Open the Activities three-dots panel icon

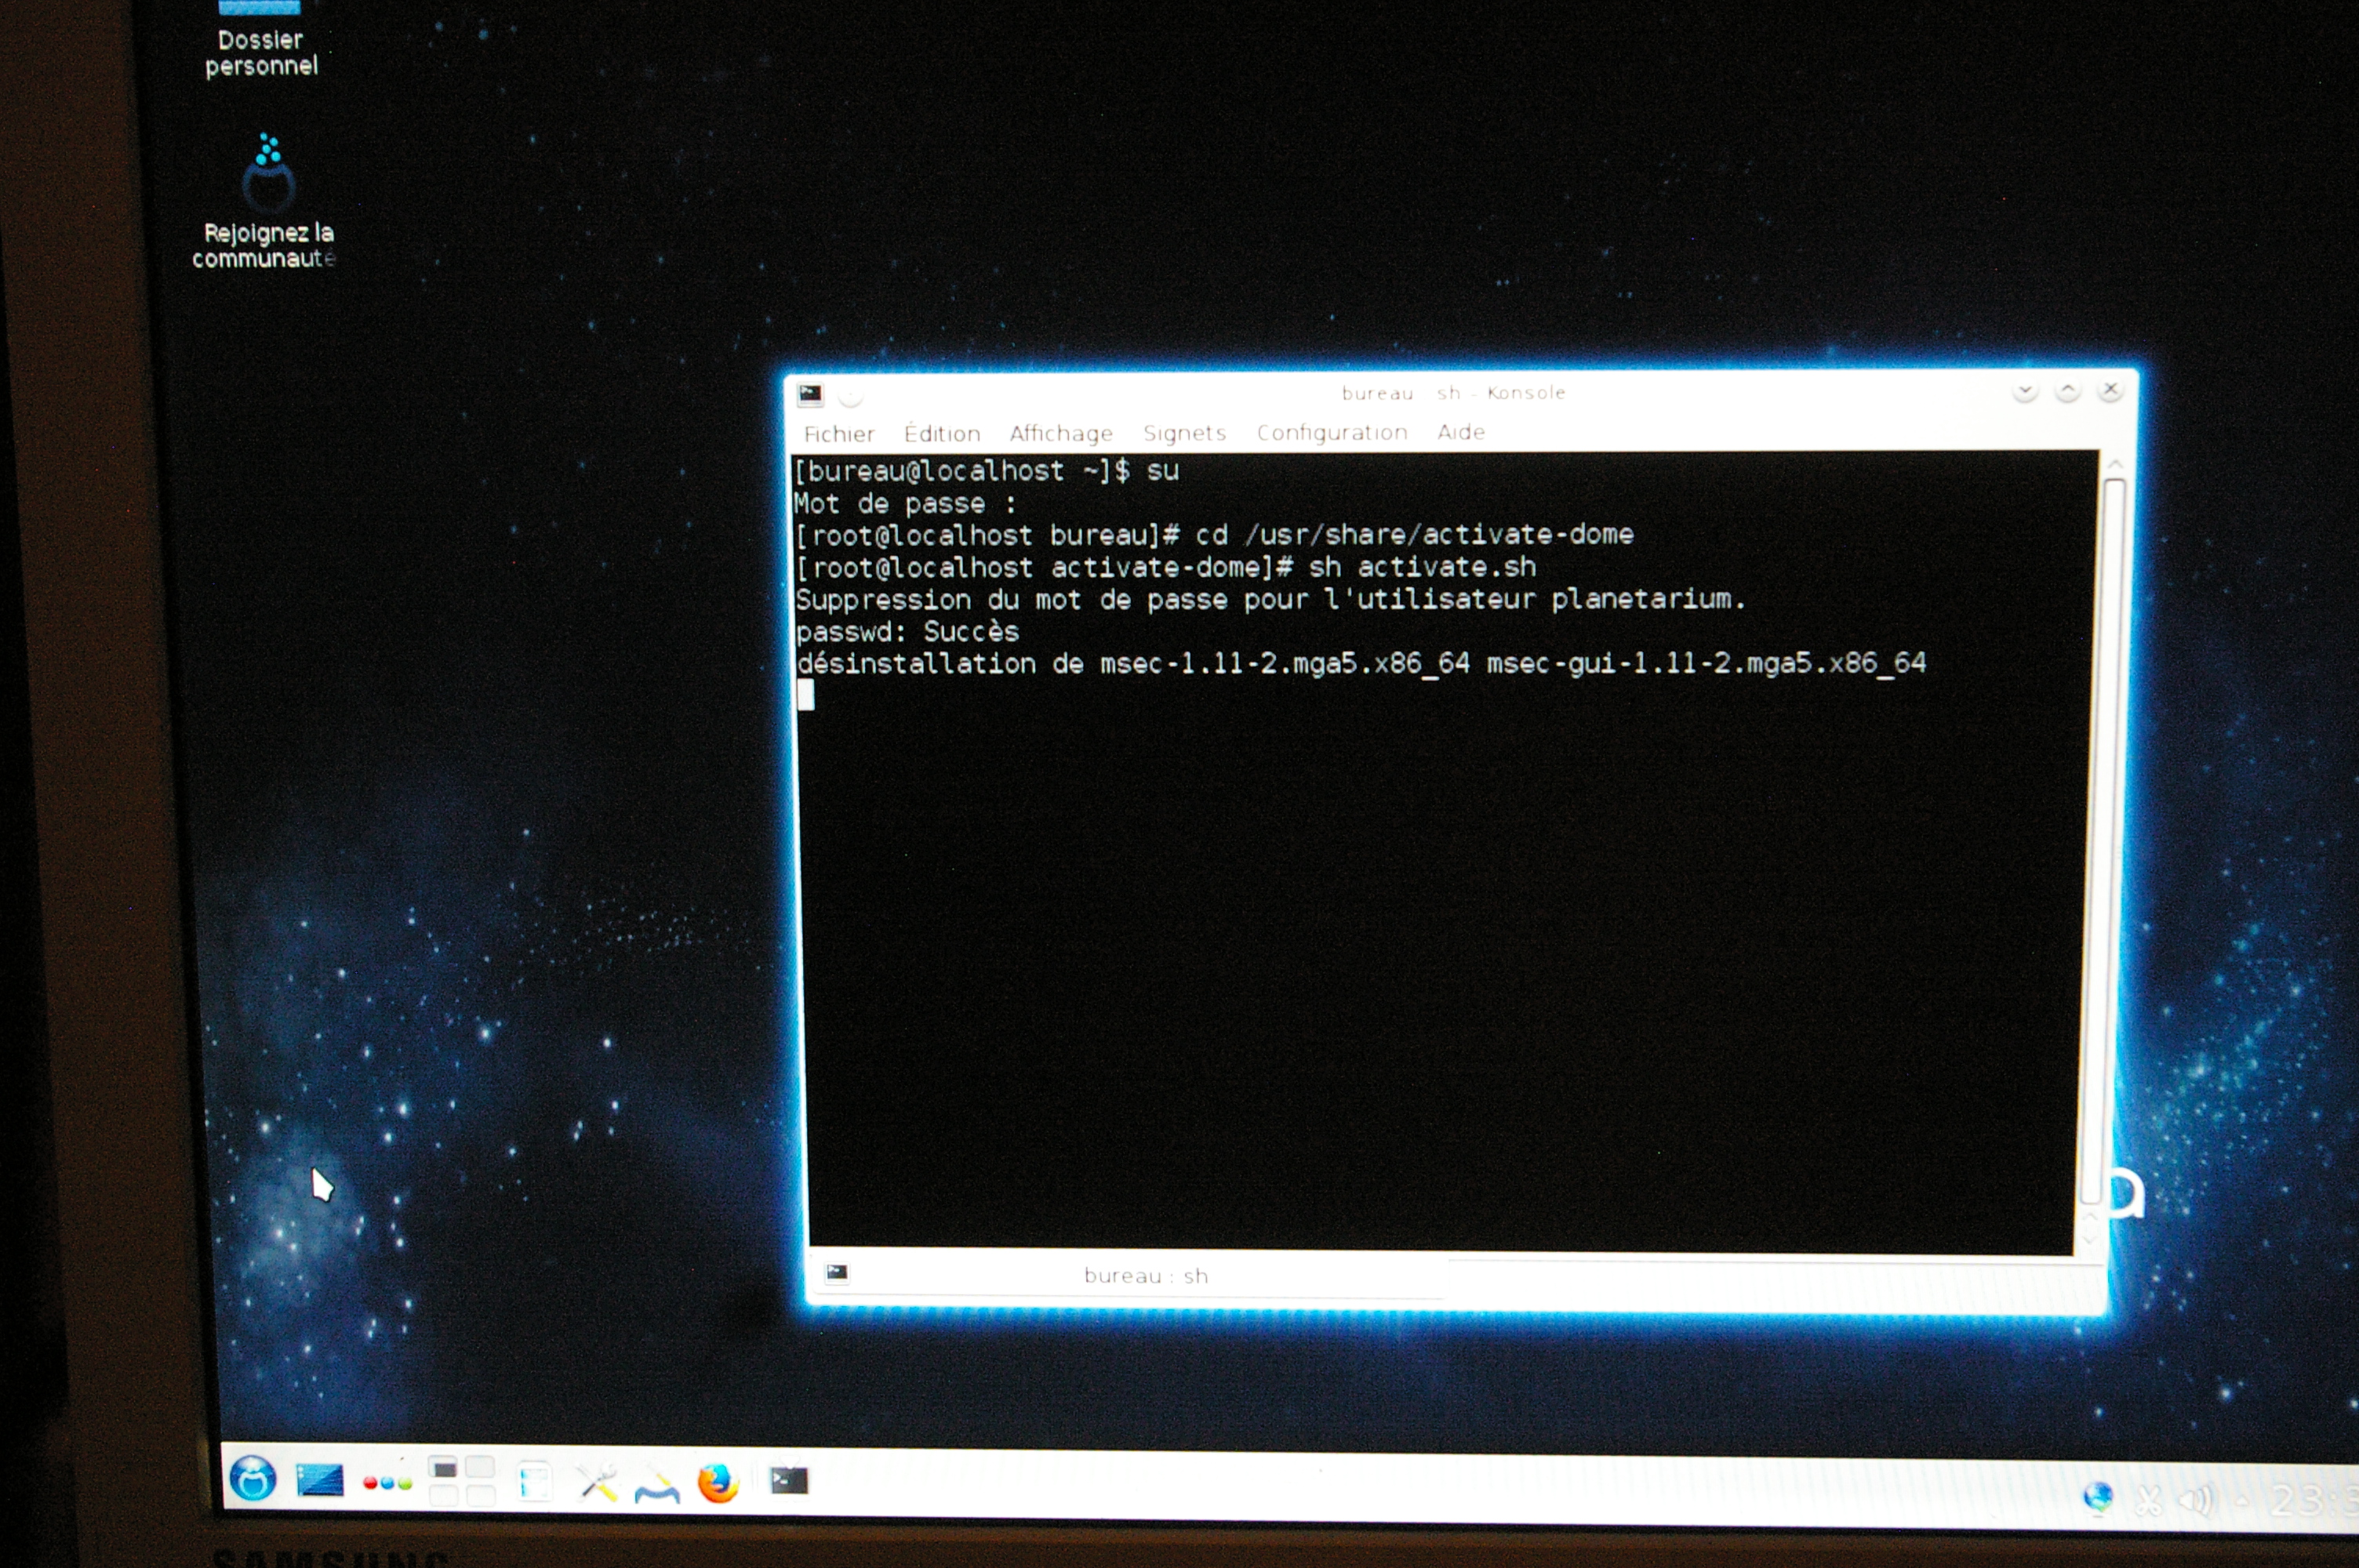click(387, 1483)
